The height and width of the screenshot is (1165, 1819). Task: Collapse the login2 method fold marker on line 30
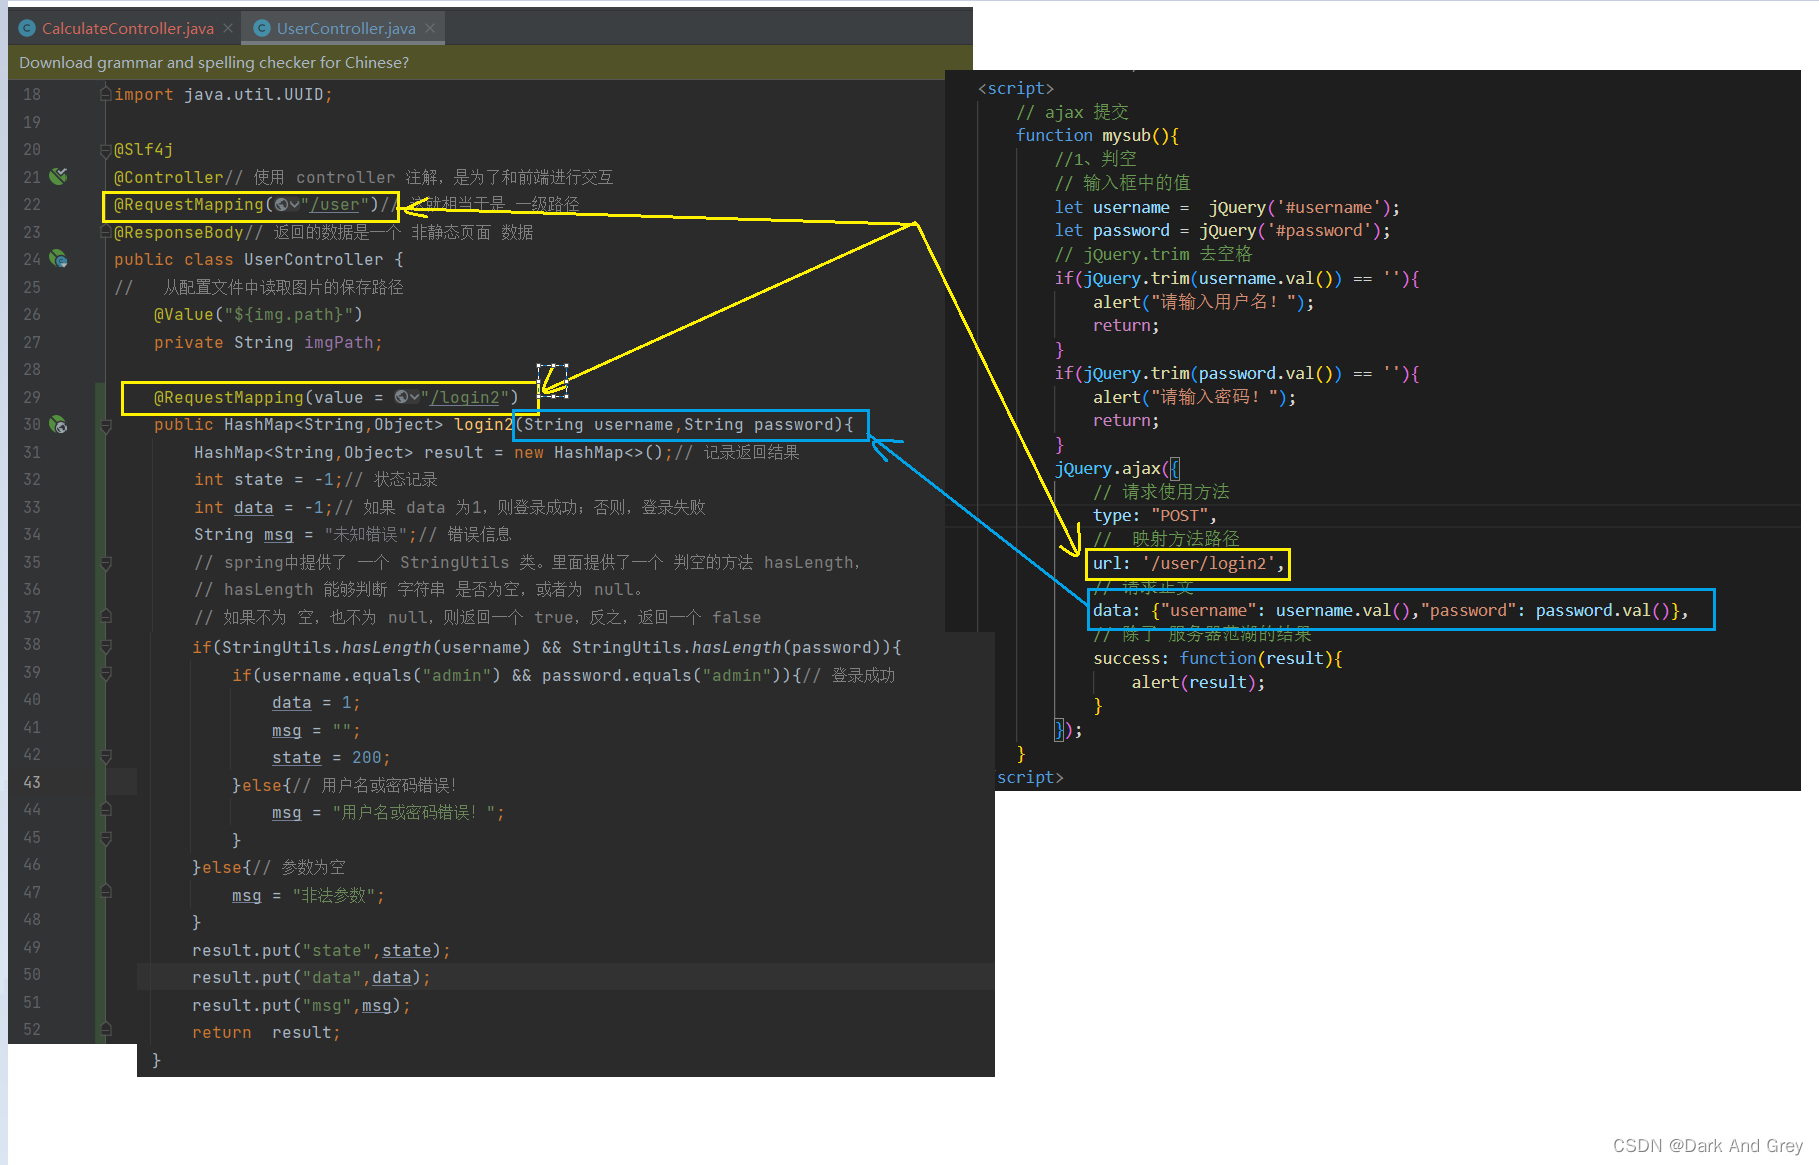tap(105, 426)
